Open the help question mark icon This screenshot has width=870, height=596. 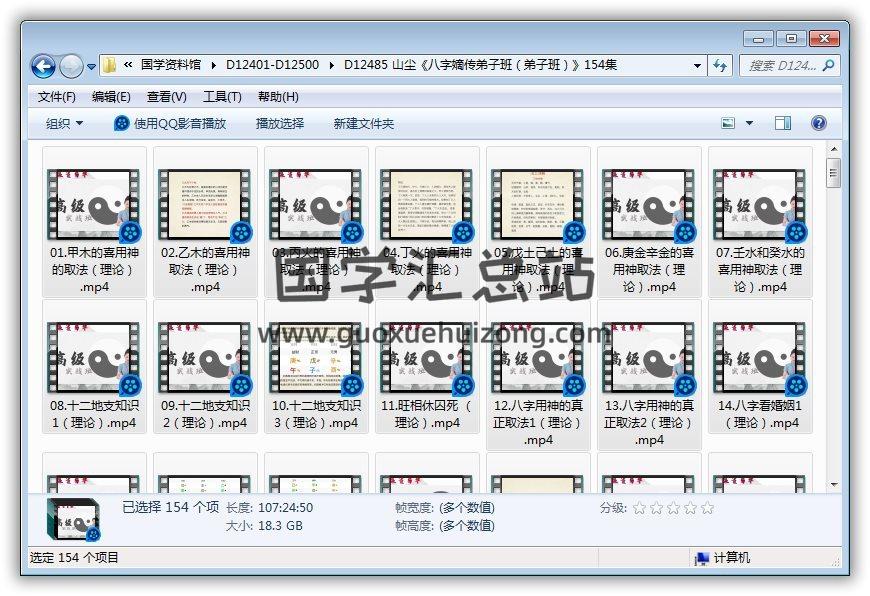pos(818,123)
